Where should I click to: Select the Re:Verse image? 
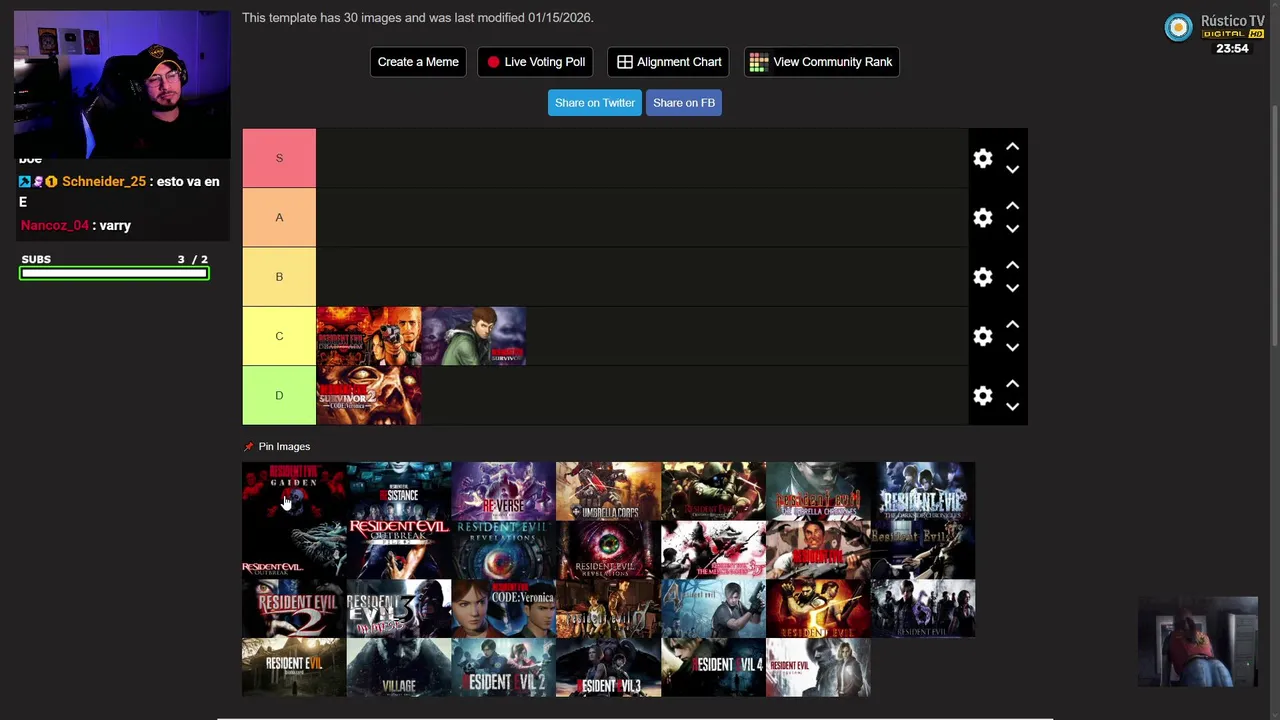[x=504, y=491]
